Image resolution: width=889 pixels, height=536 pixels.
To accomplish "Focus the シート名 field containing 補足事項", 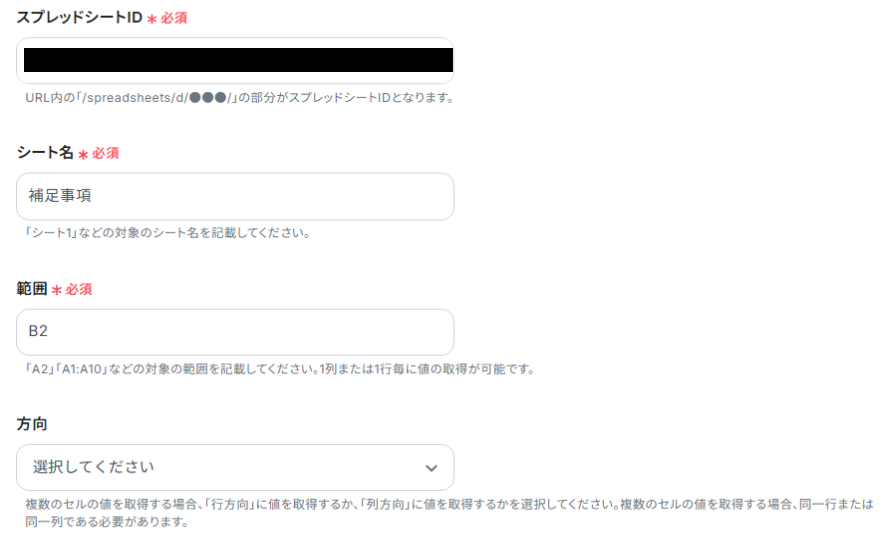I will pyautogui.click(x=235, y=196).
